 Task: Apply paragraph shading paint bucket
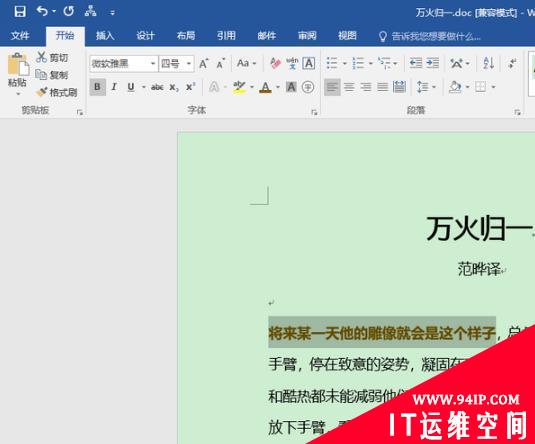456,87
